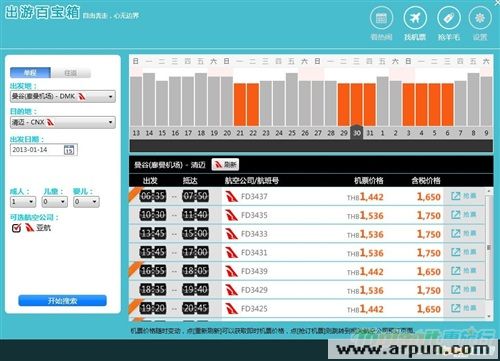The width and height of the screenshot is (500, 361).
Task: Click the 出发日期 date input field
Action: (x=37, y=150)
